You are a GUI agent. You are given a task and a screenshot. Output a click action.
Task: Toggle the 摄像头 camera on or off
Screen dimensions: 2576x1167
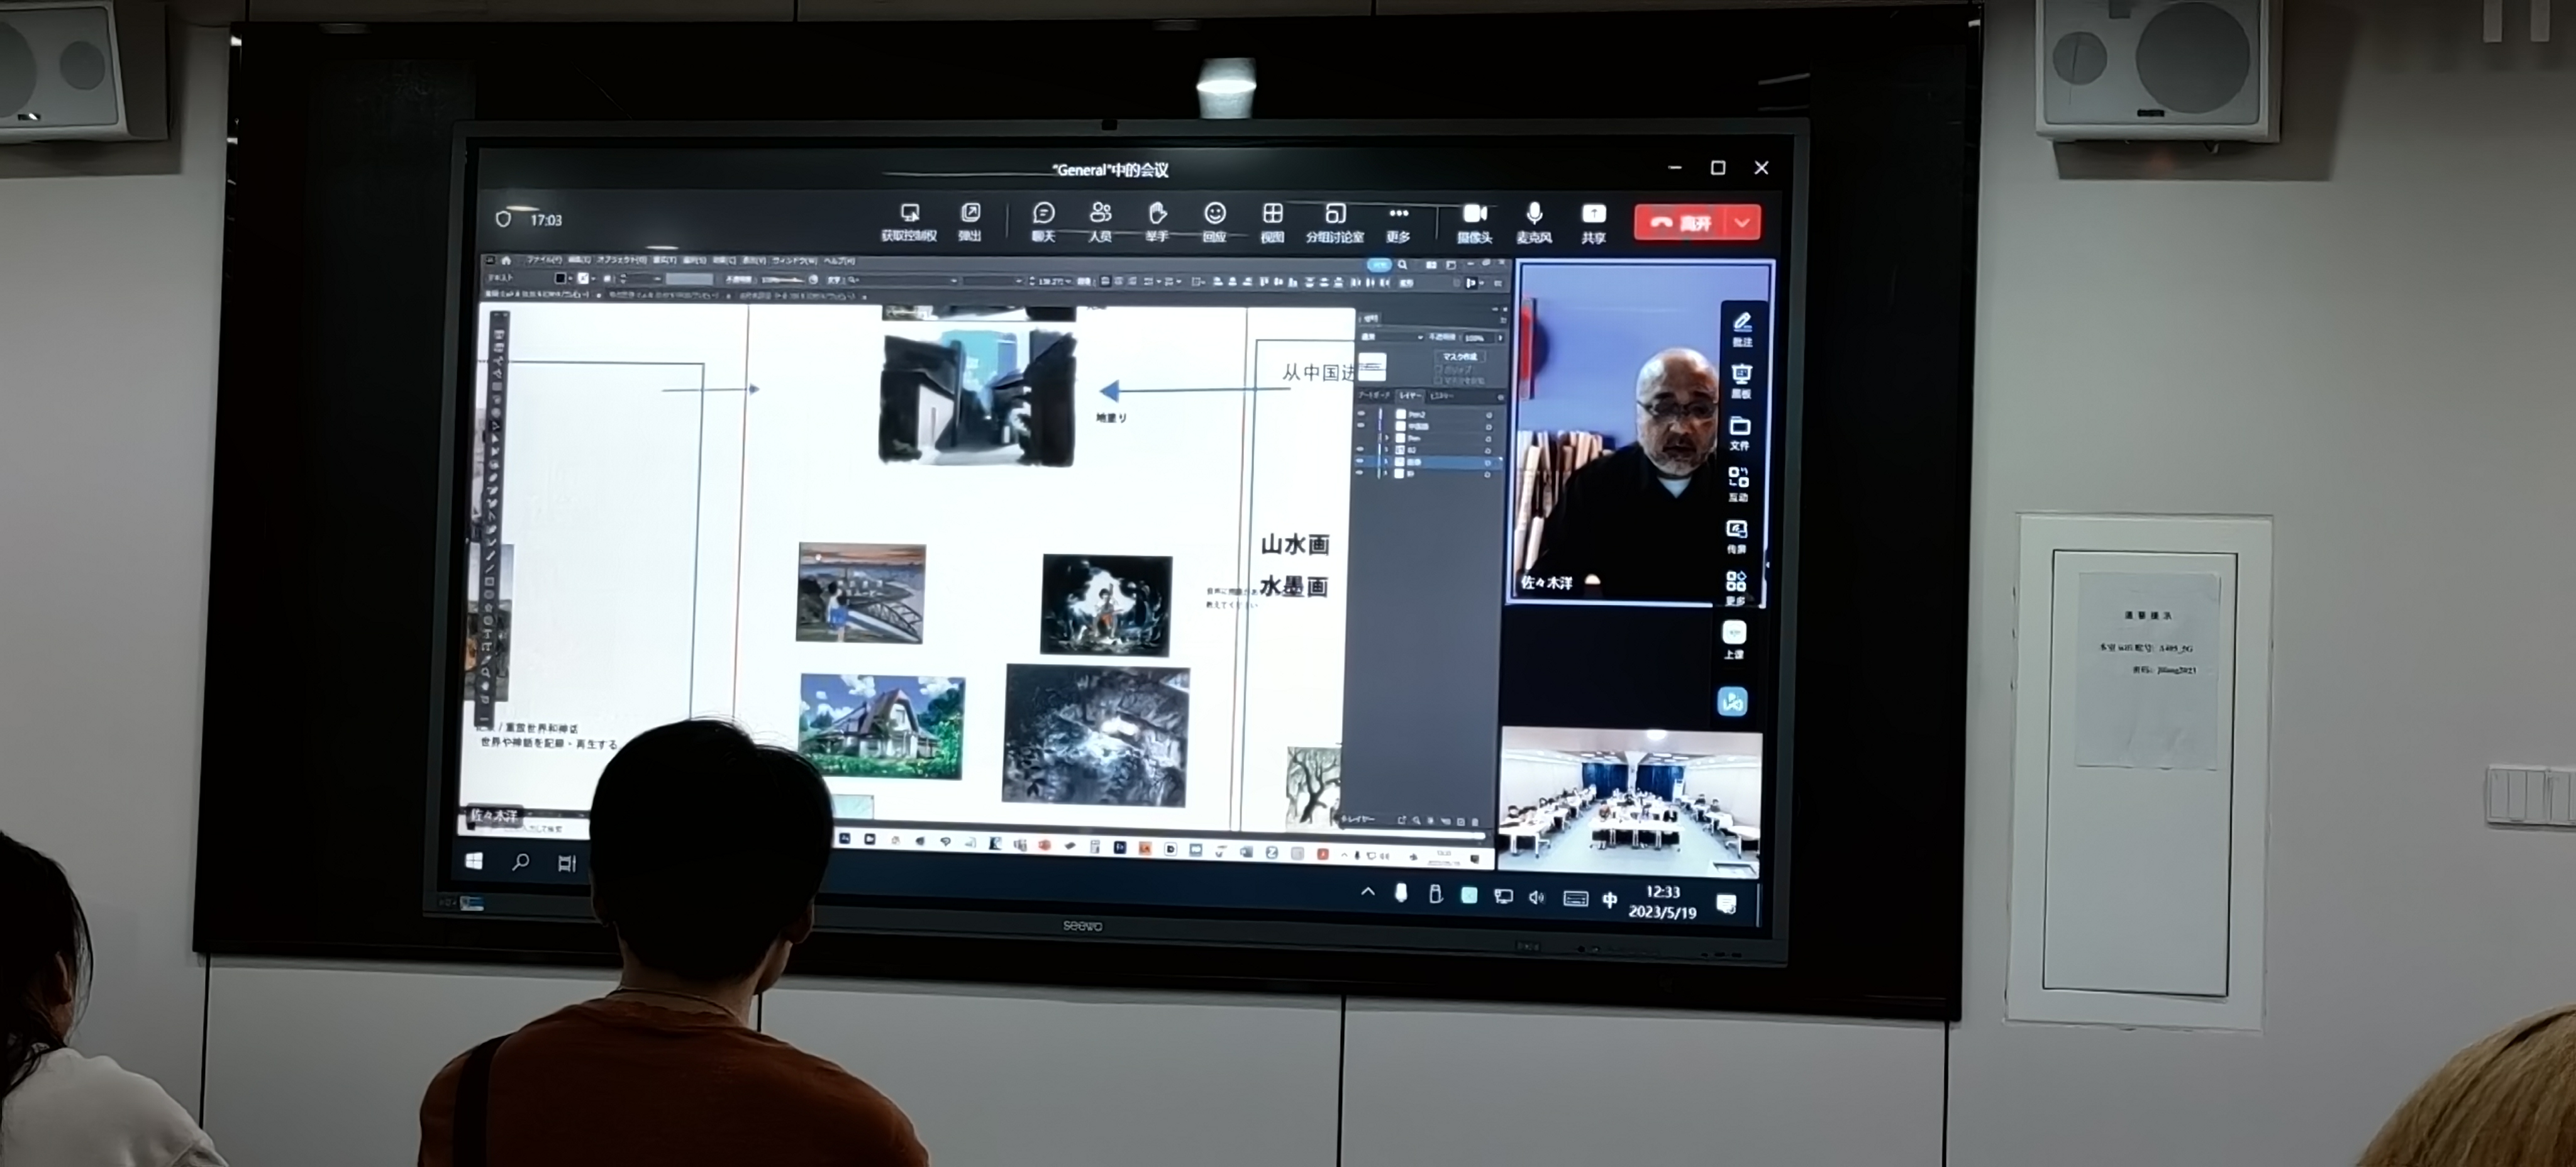point(1474,214)
